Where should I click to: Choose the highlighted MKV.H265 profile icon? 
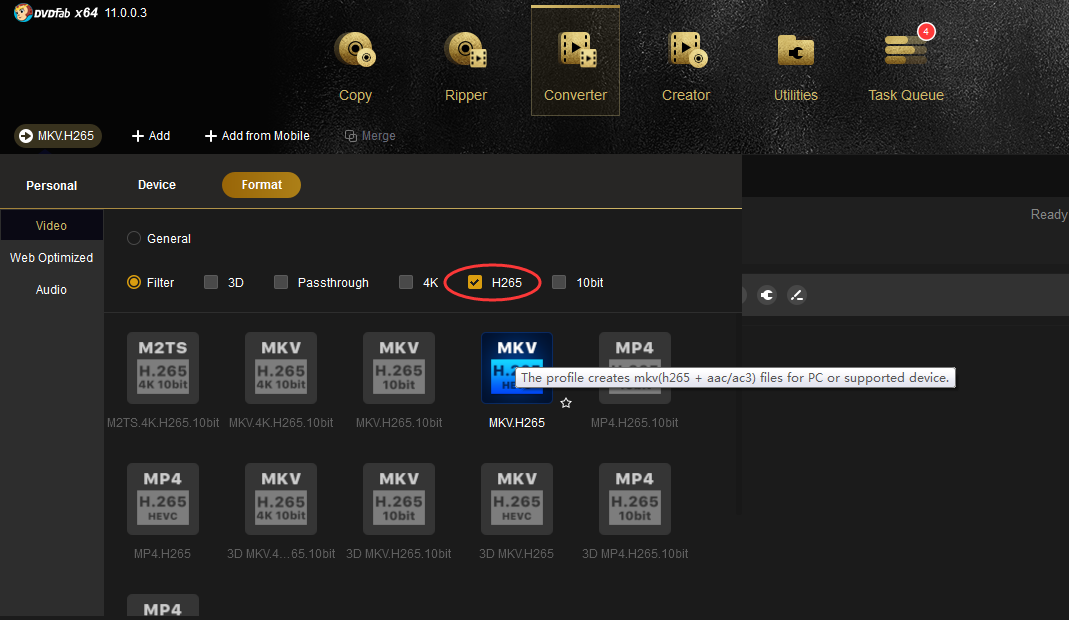pyautogui.click(x=517, y=368)
